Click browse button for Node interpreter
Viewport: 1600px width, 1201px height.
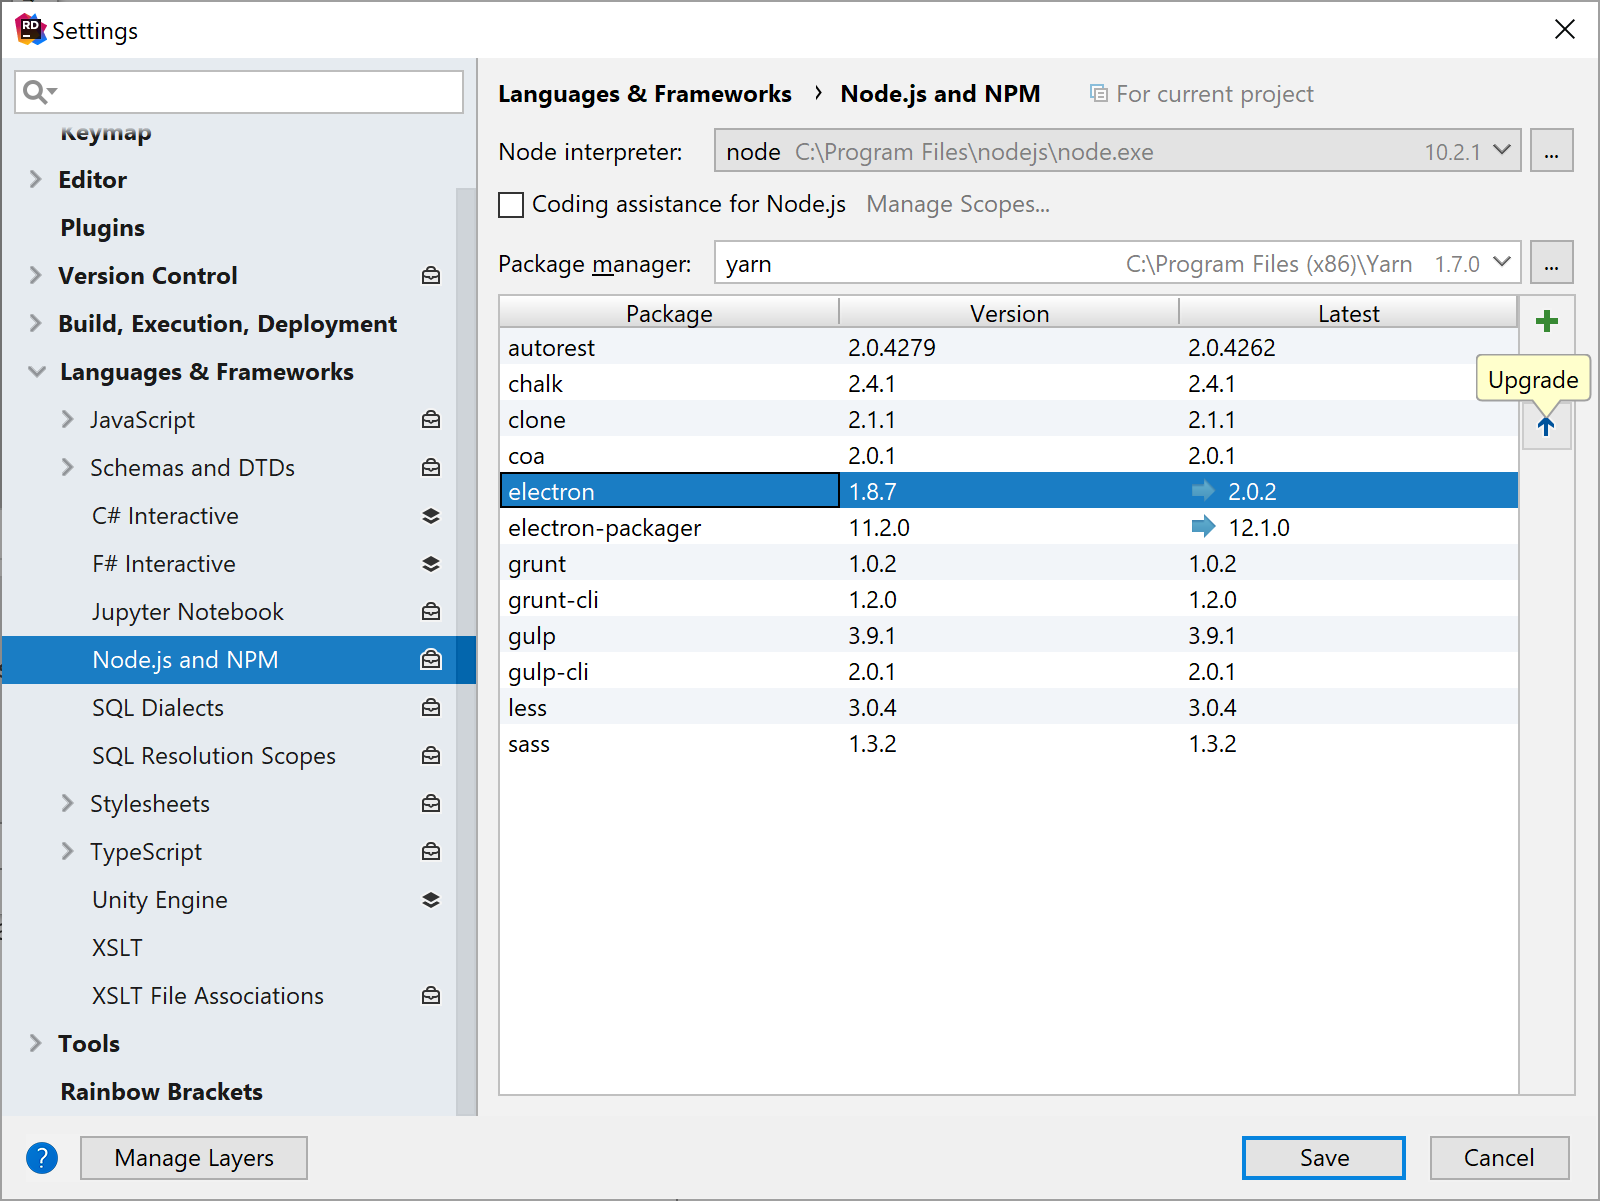pos(1551,151)
